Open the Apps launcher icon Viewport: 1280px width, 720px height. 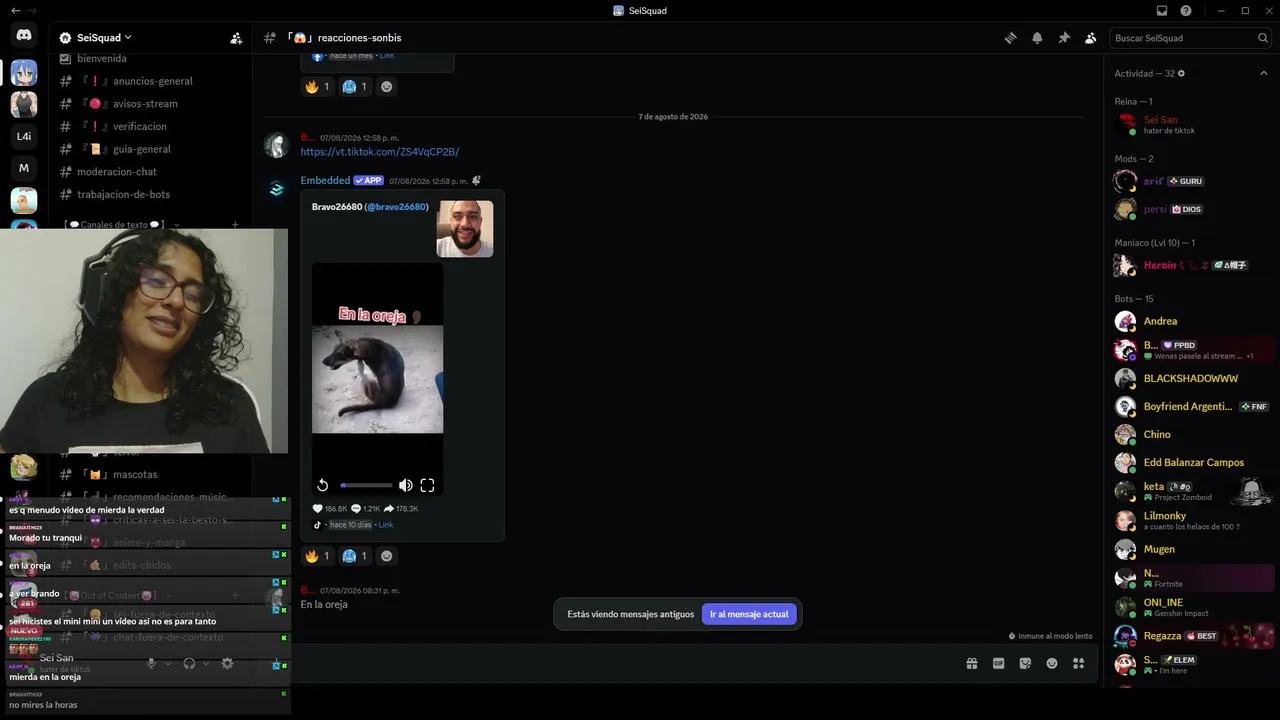(x=1078, y=663)
